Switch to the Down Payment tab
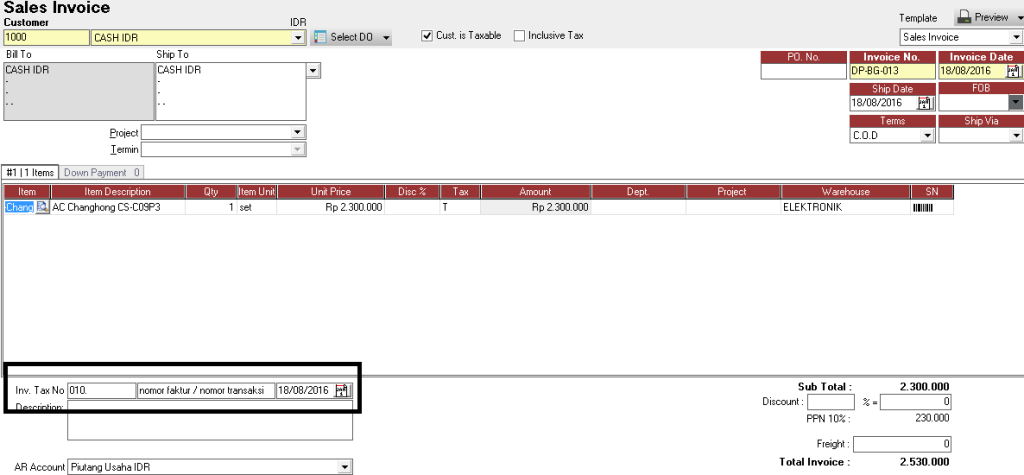This screenshot has width=1024, height=475. coord(102,172)
